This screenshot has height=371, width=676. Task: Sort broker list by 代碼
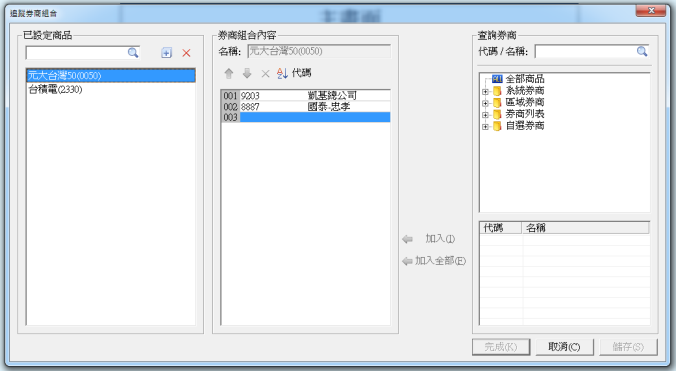[x=294, y=73]
